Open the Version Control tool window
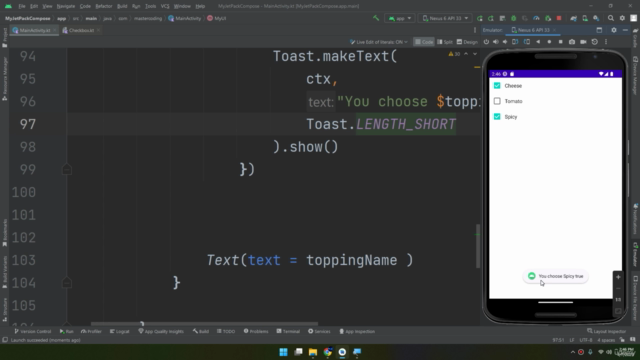640x360 pixels. (x=33, y=331)
